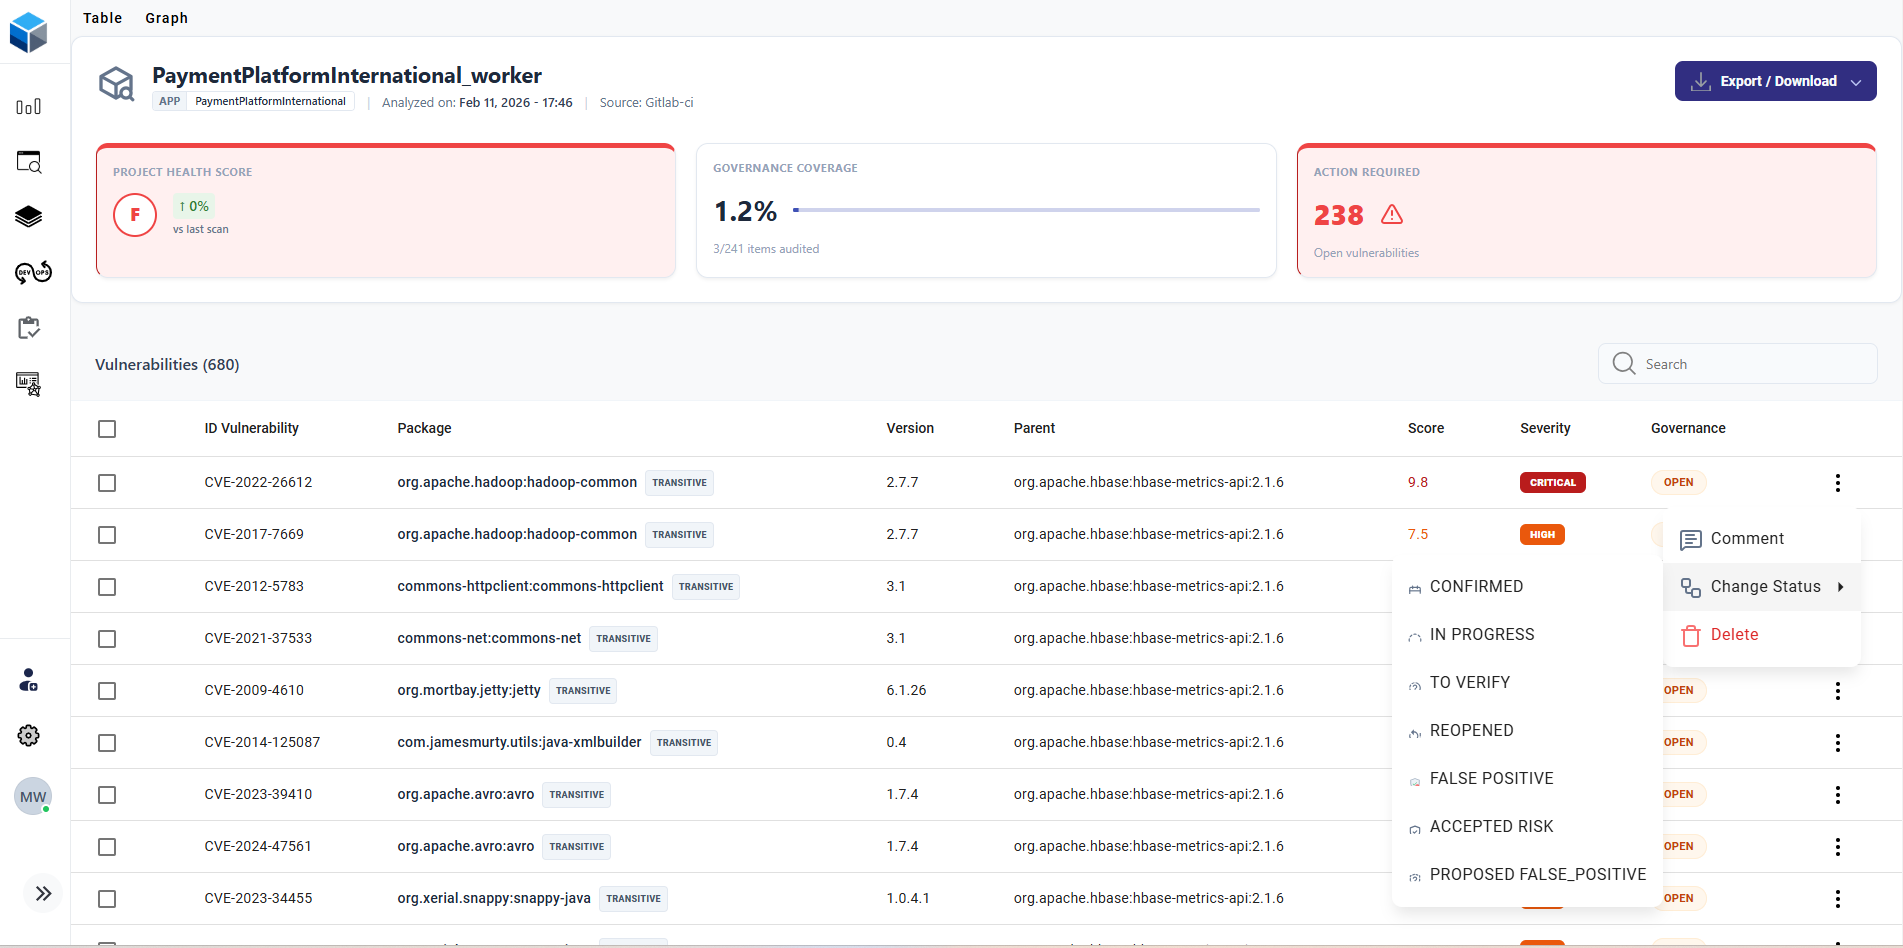The height and width of the screenshot is (948, 1903).
Task: Open the DevOps infinity loop icon
Action: 33,273
